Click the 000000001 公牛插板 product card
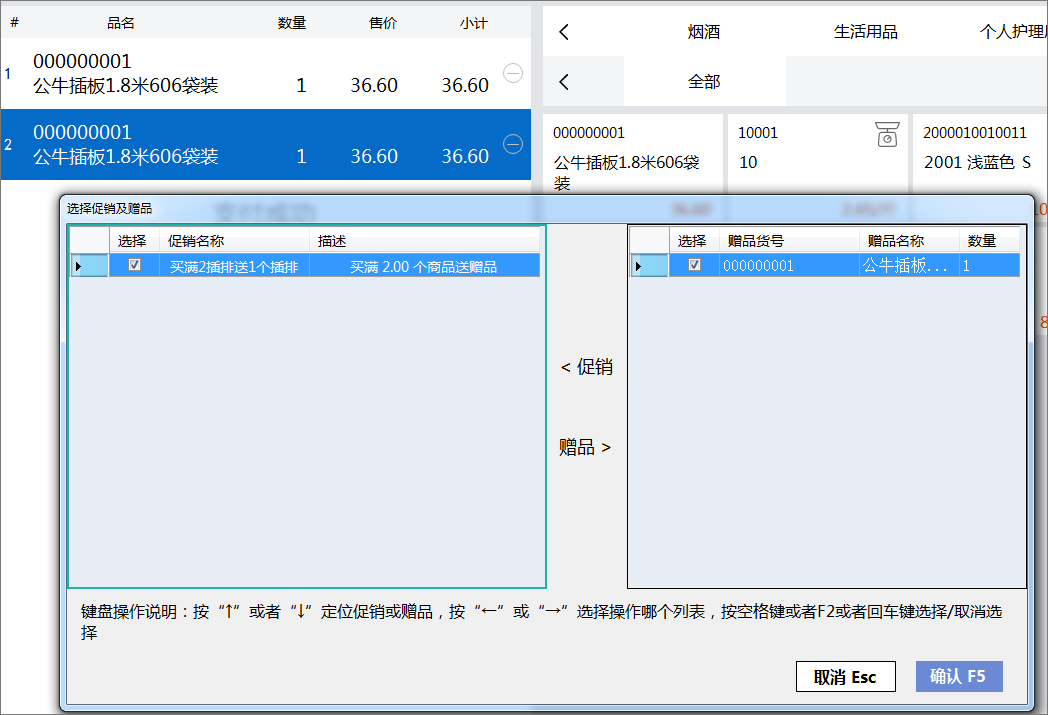 (633, 154)
